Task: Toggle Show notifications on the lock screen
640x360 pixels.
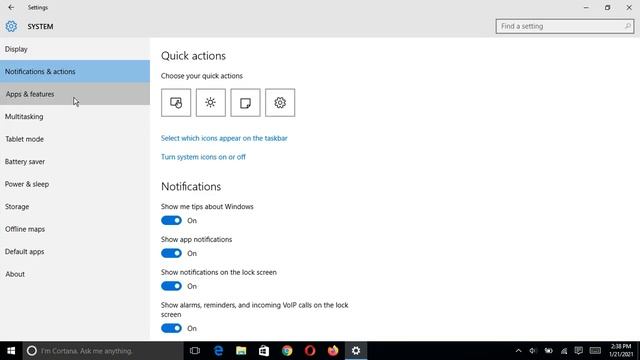Action: [171, 286]
